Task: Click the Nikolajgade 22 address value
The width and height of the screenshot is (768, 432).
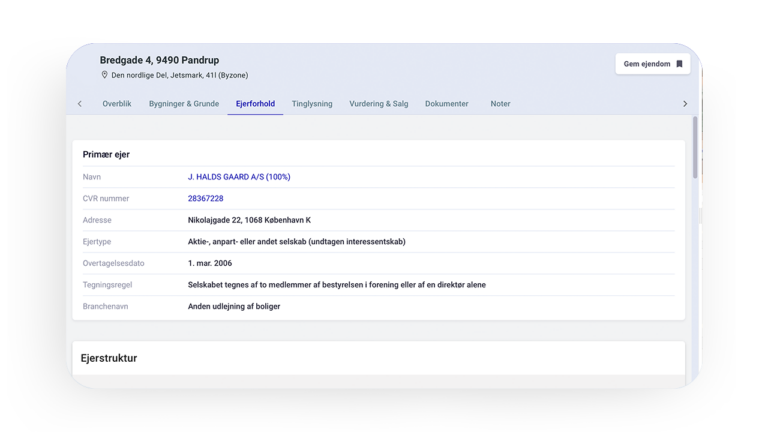Action: click(x=250, y=220)
